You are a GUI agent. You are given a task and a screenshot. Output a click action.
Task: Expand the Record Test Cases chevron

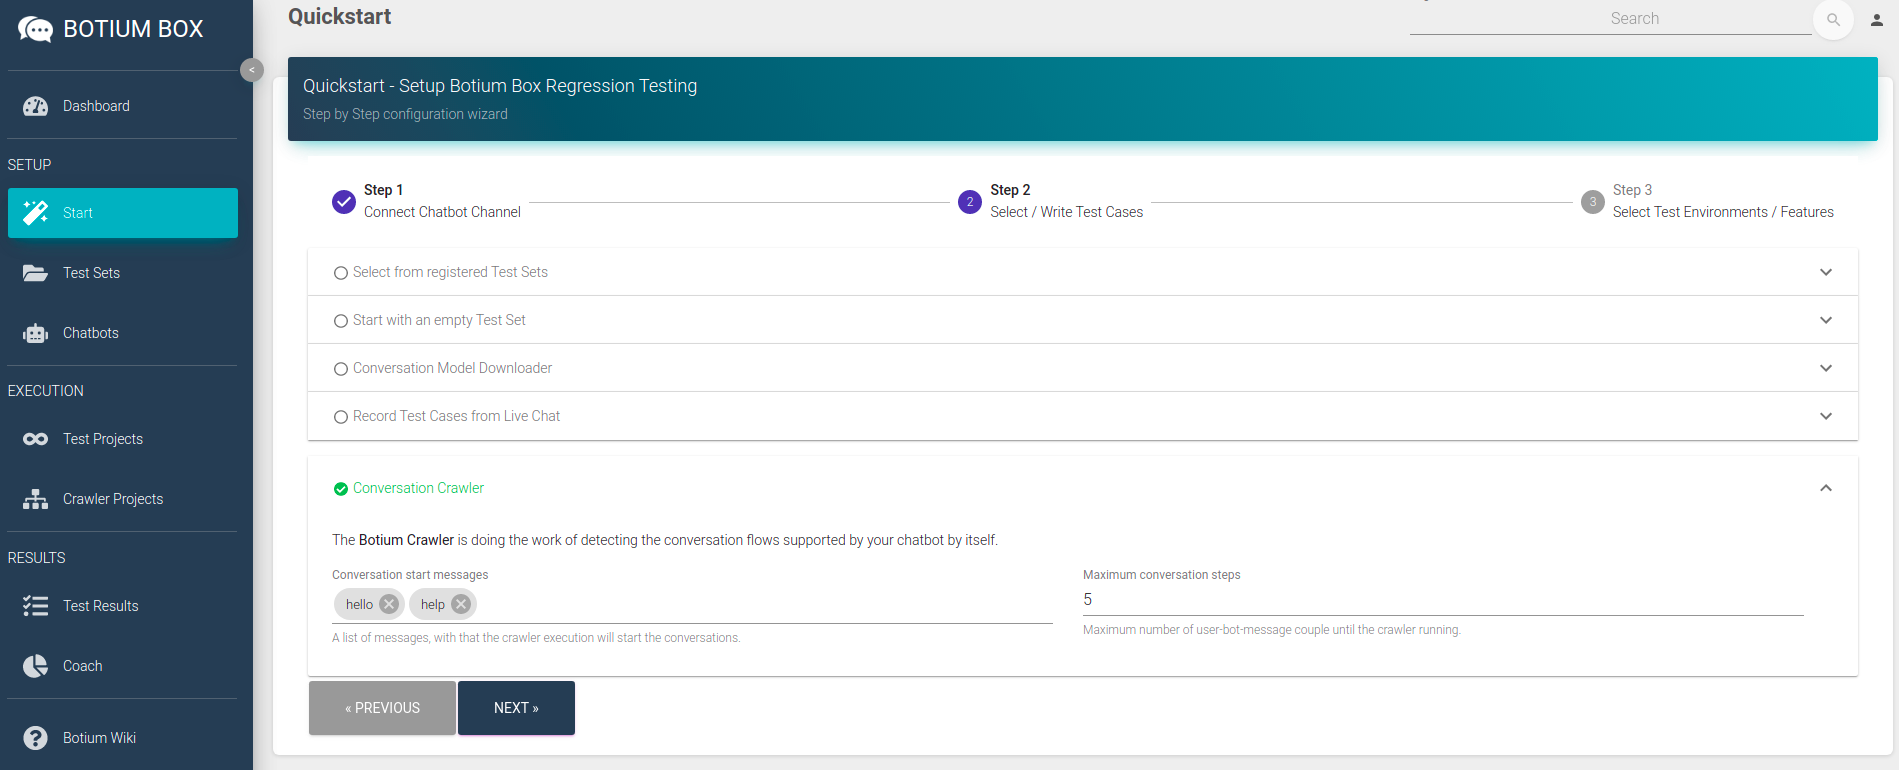pyautogui.click(x=1826, y=416)
